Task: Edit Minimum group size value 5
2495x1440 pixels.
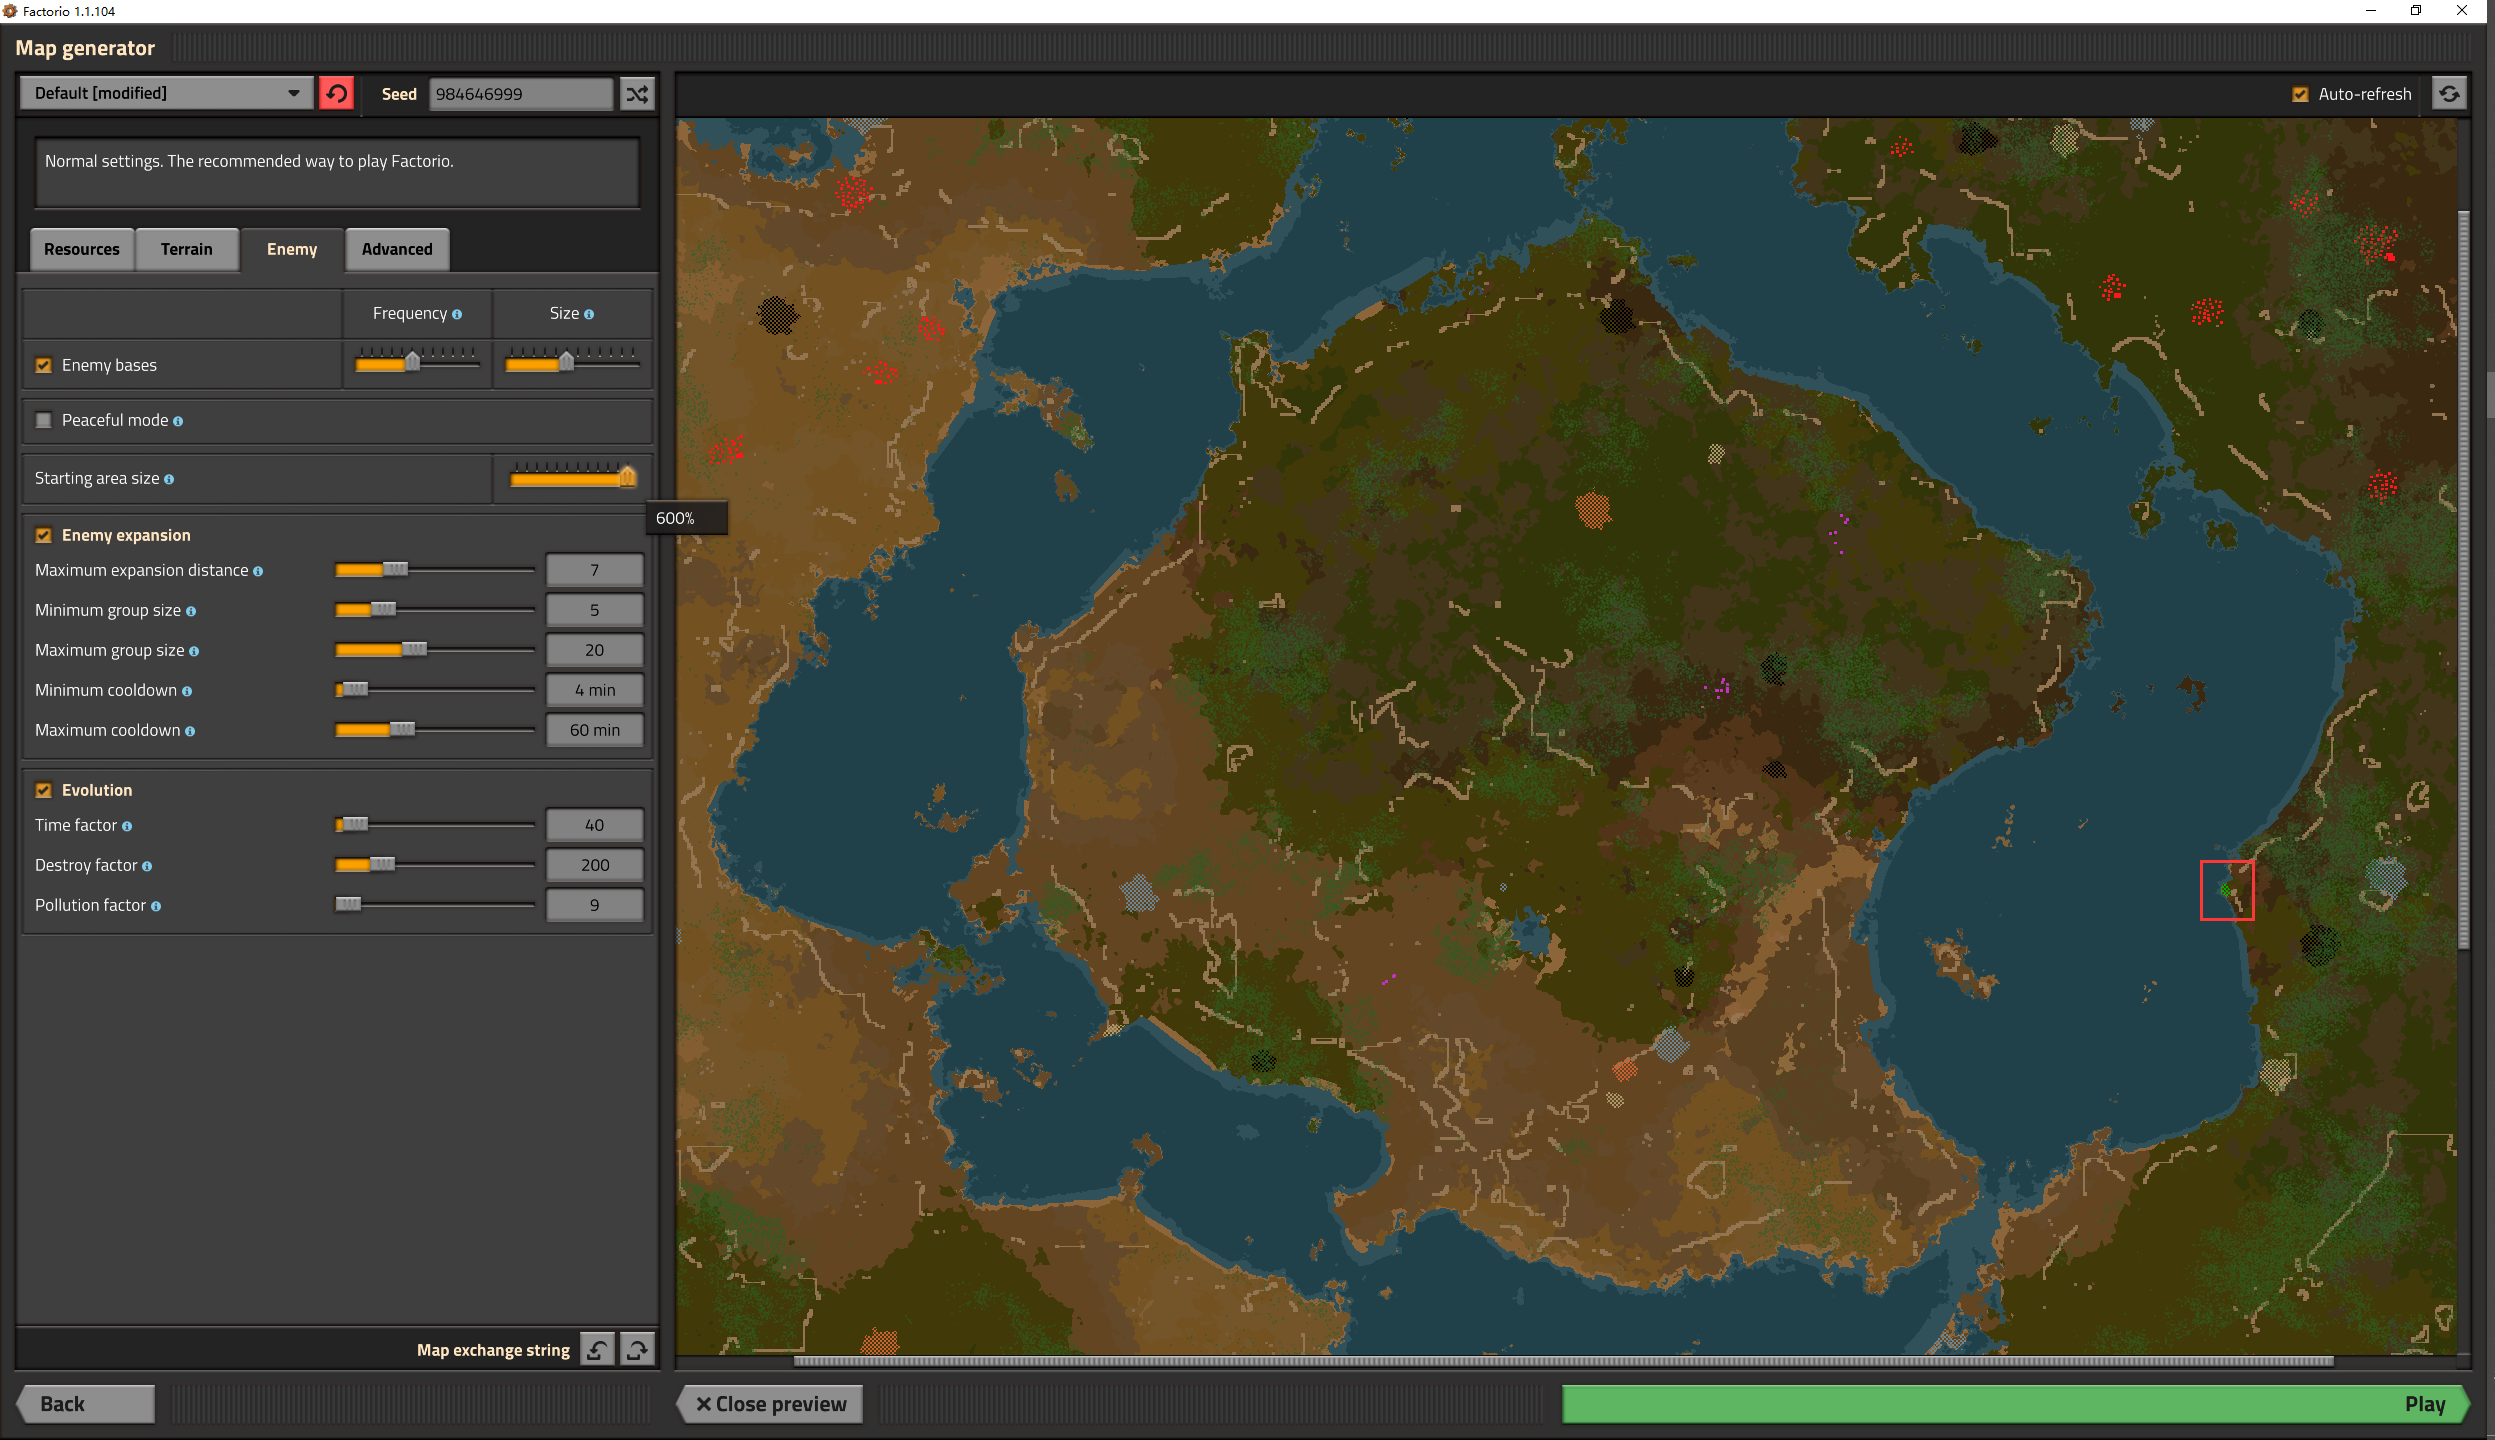Action: coord(595,610)
